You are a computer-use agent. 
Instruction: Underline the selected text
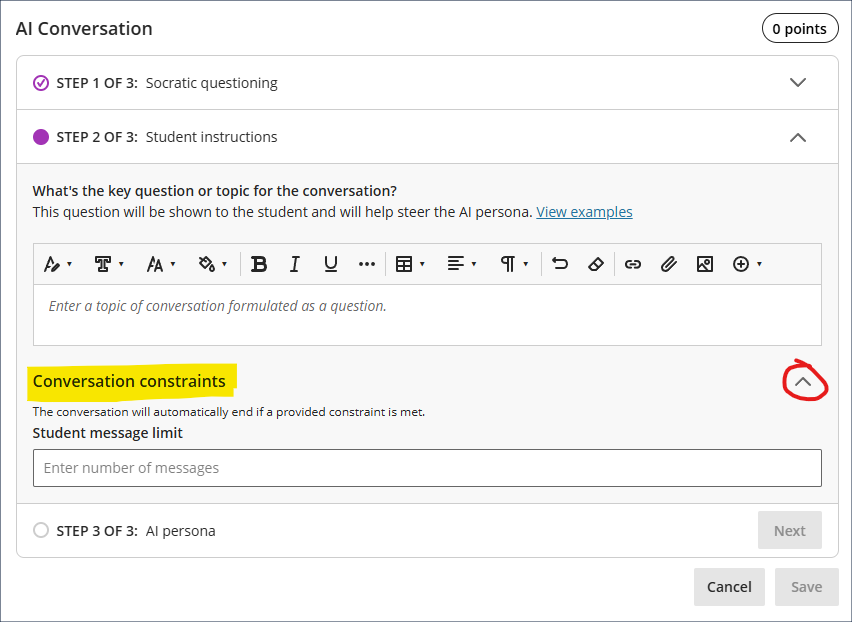click(x=330, y=264)
